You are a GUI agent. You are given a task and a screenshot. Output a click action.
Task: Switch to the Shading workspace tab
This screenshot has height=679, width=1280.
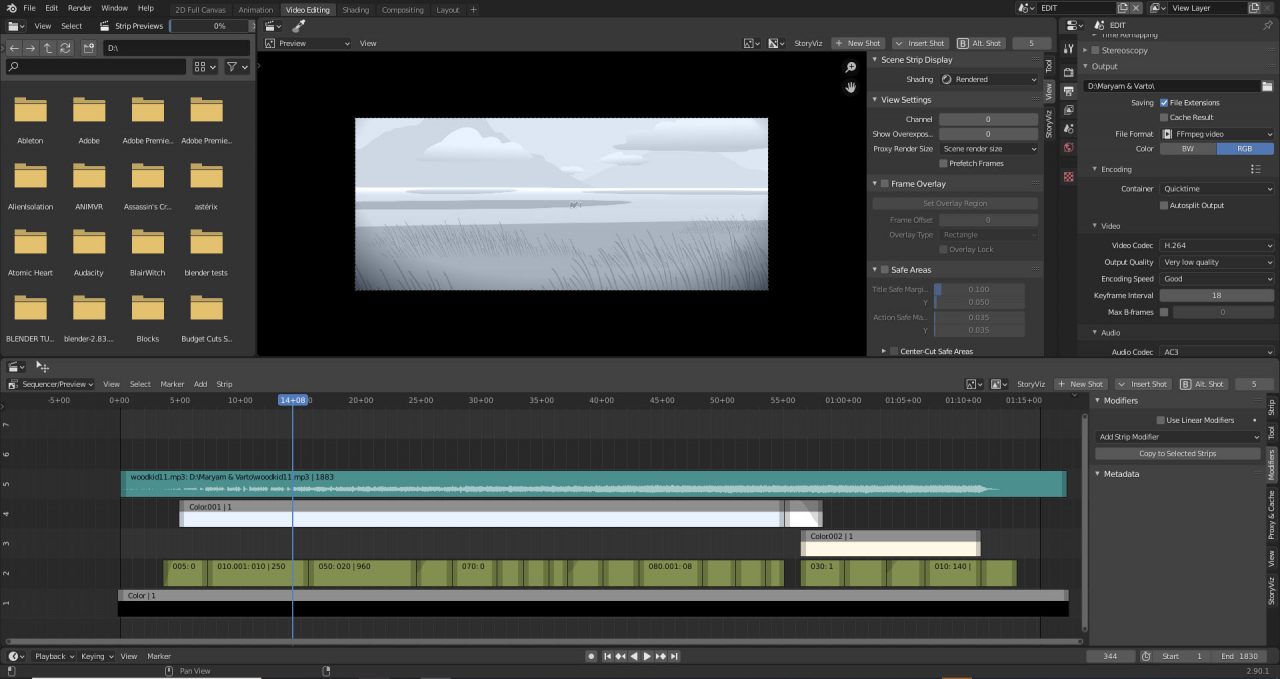coord(356,9)
